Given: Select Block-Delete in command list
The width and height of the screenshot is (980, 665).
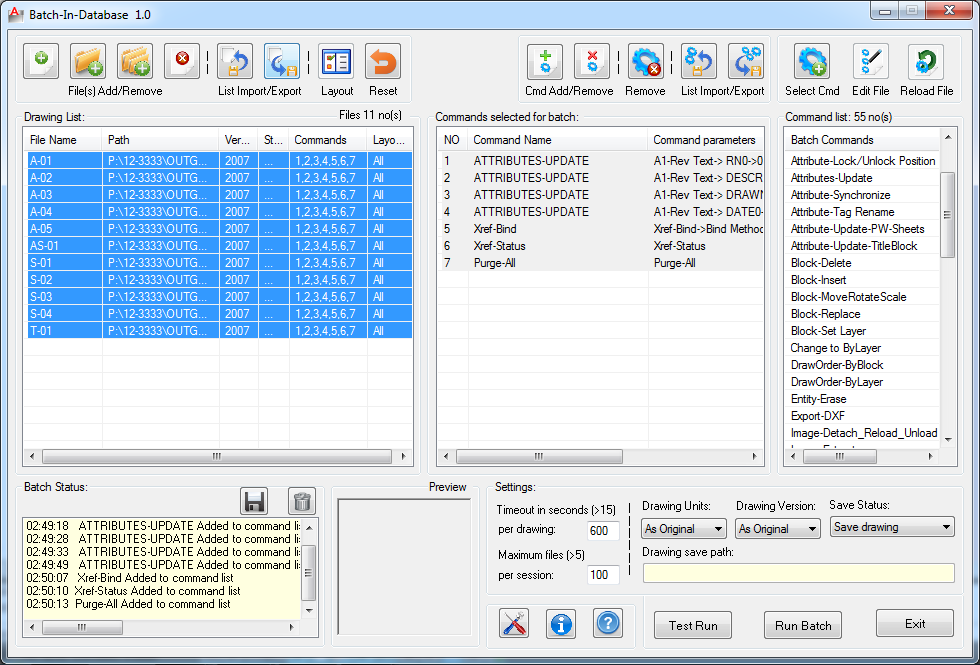Looking at the screenshot, I should (862, 262).
